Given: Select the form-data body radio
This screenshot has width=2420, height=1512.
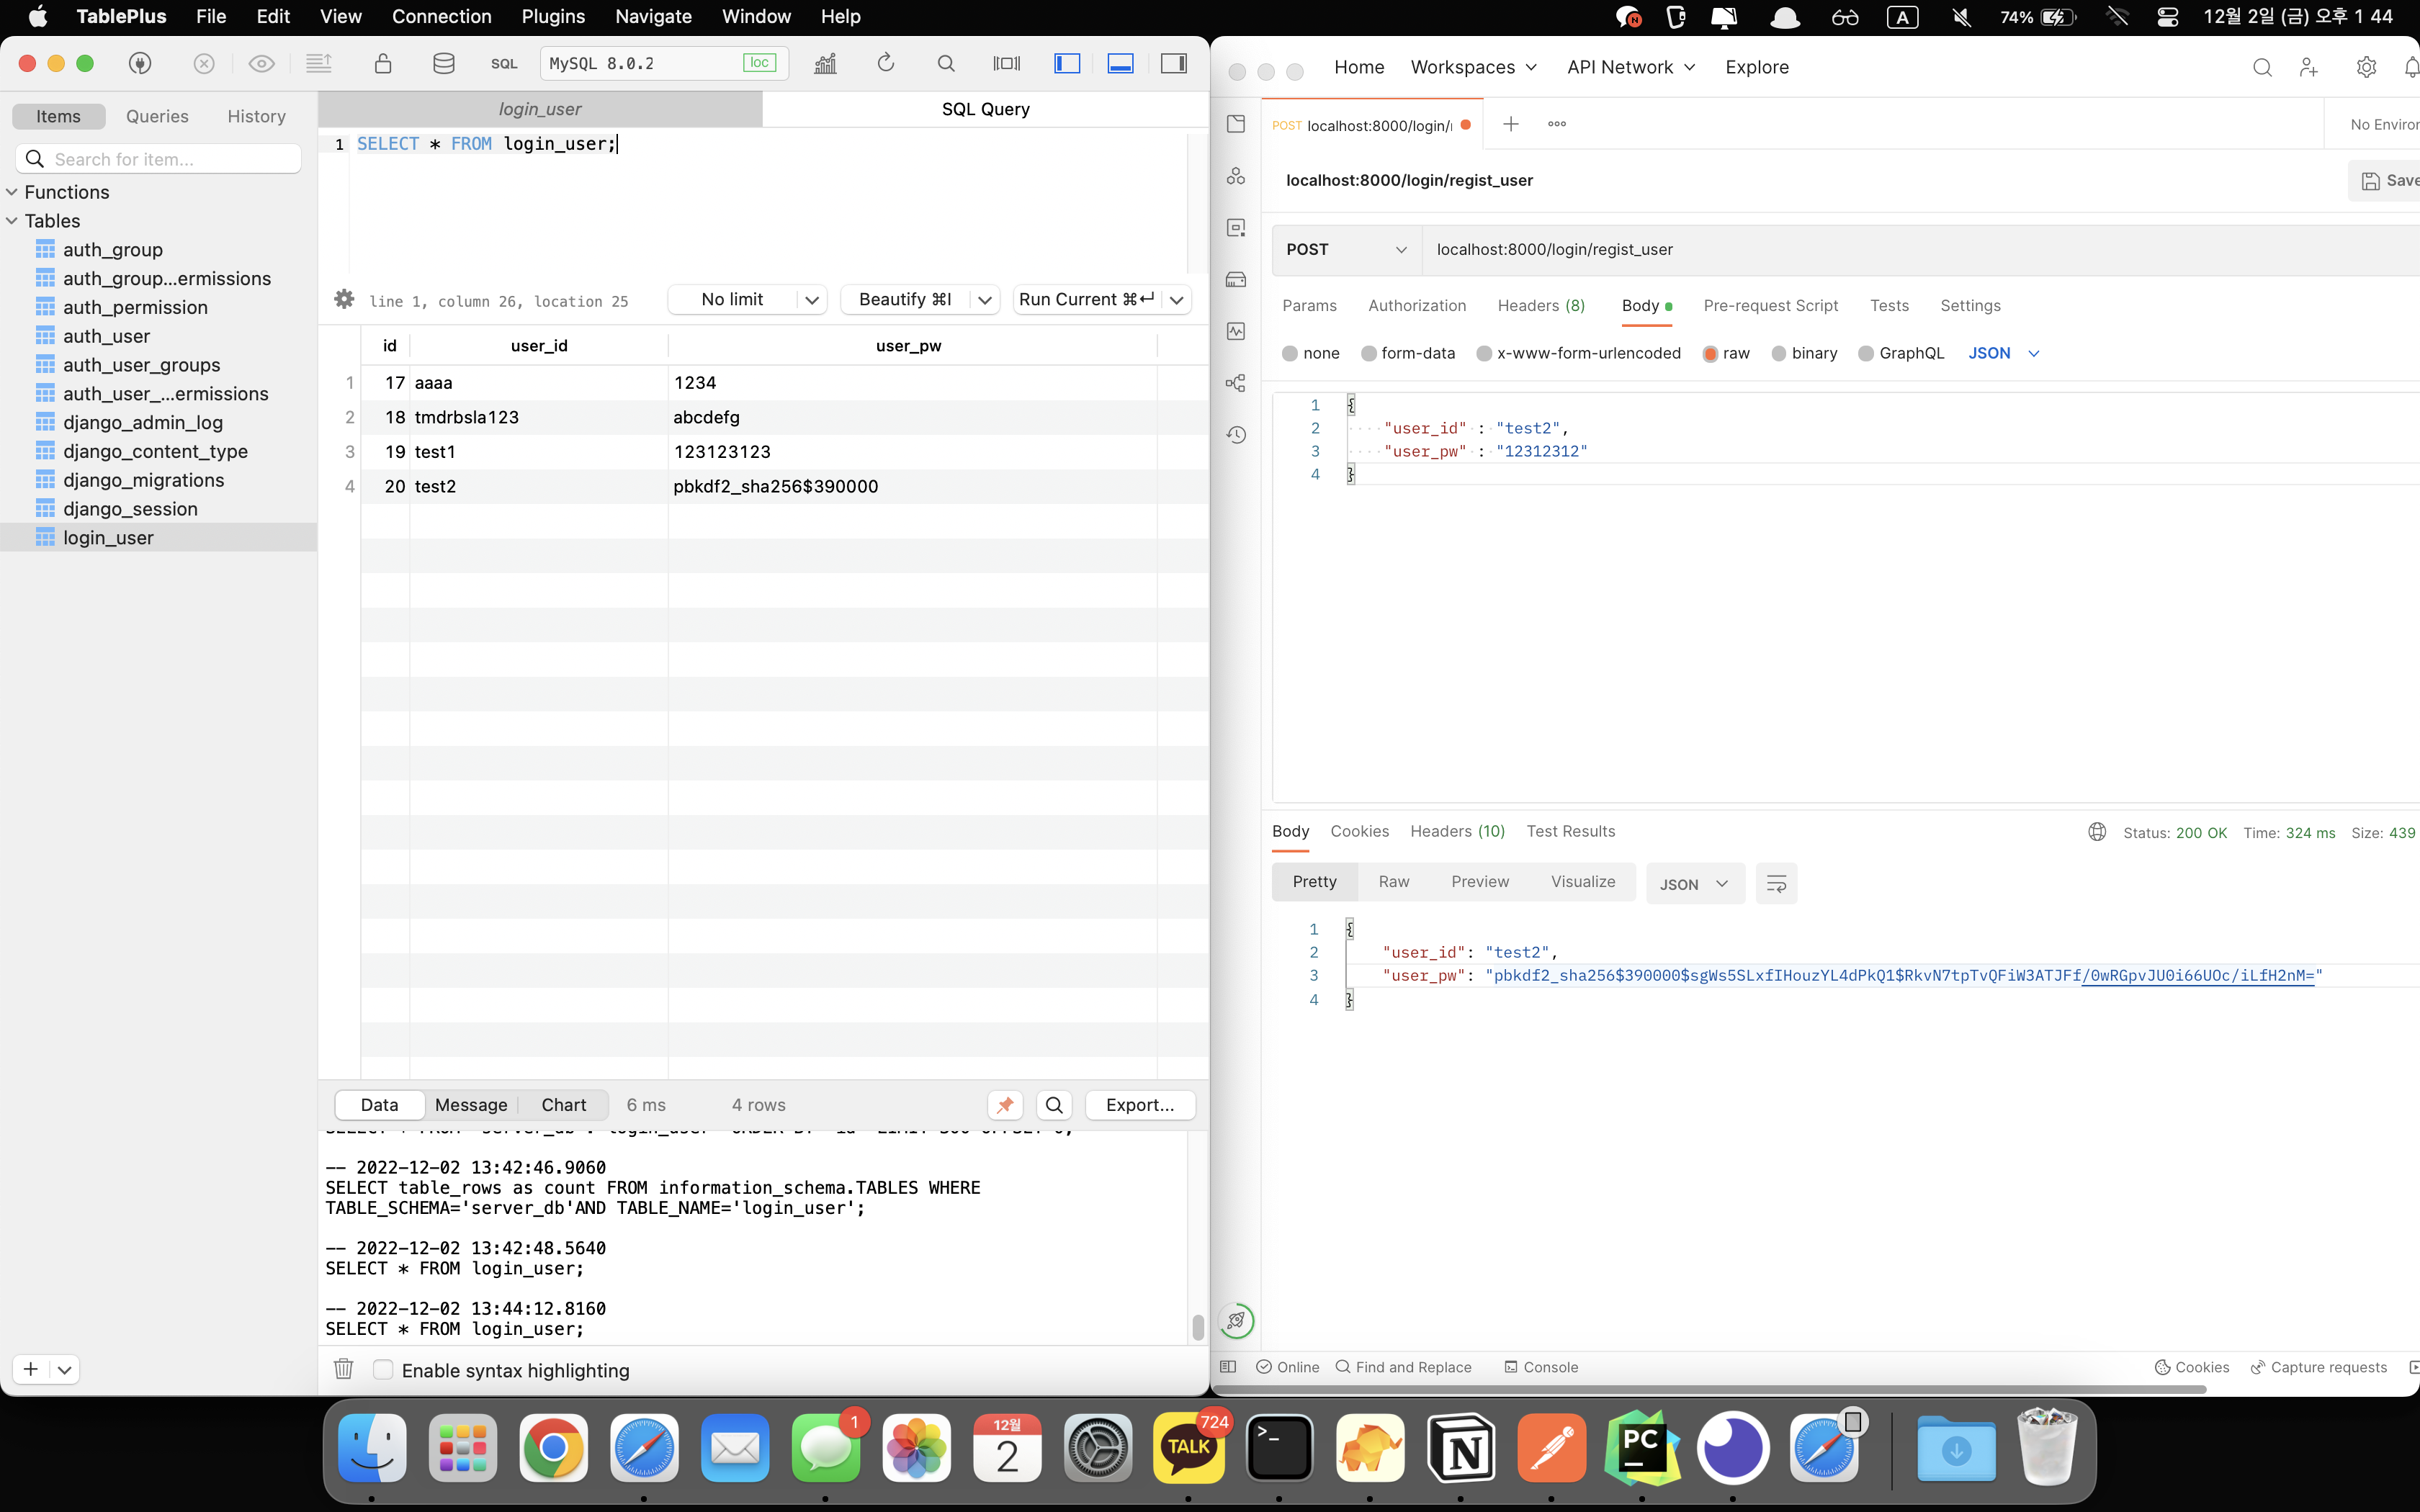Looking at the screenshot, I should click(1369, 353).
